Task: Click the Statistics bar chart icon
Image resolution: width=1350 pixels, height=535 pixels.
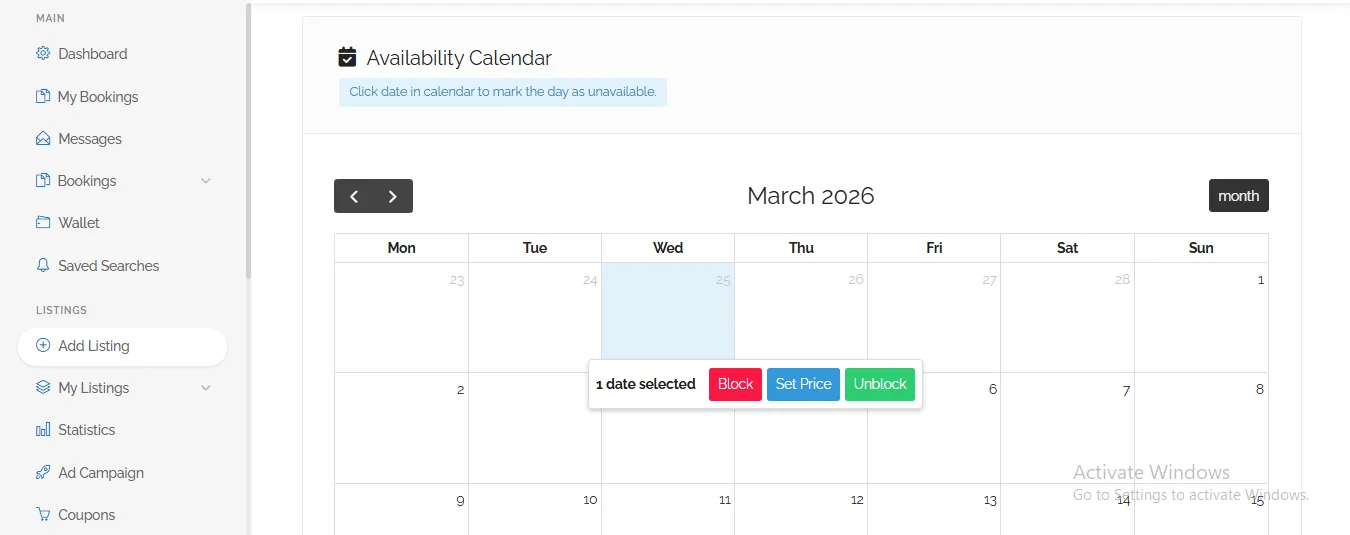Action: (x=43, y=430)
